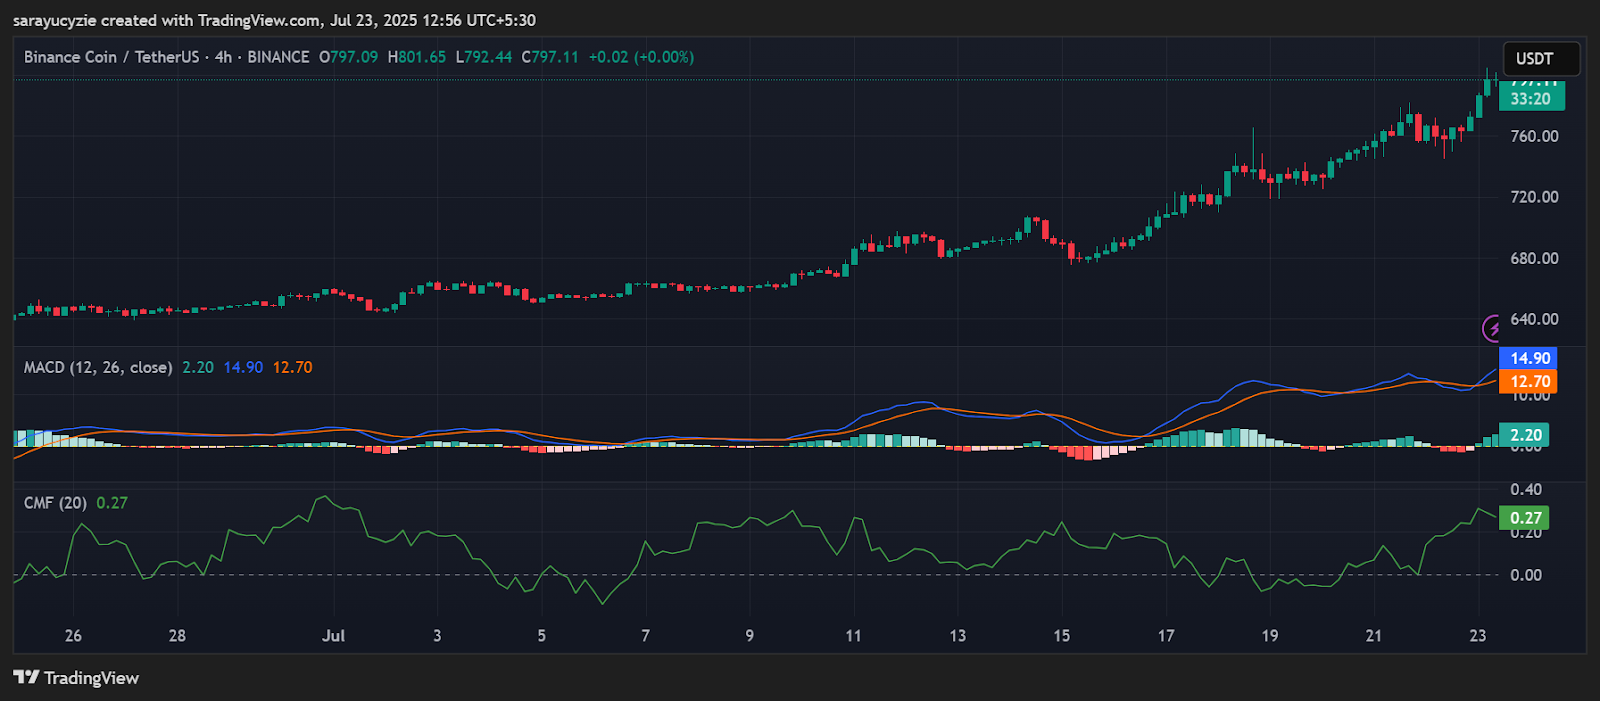The width and height of the screenshot is (1600, 701).
Task: Click the blue MACD value label 14.90 on axis
Action: click(x=1529, y=358)
